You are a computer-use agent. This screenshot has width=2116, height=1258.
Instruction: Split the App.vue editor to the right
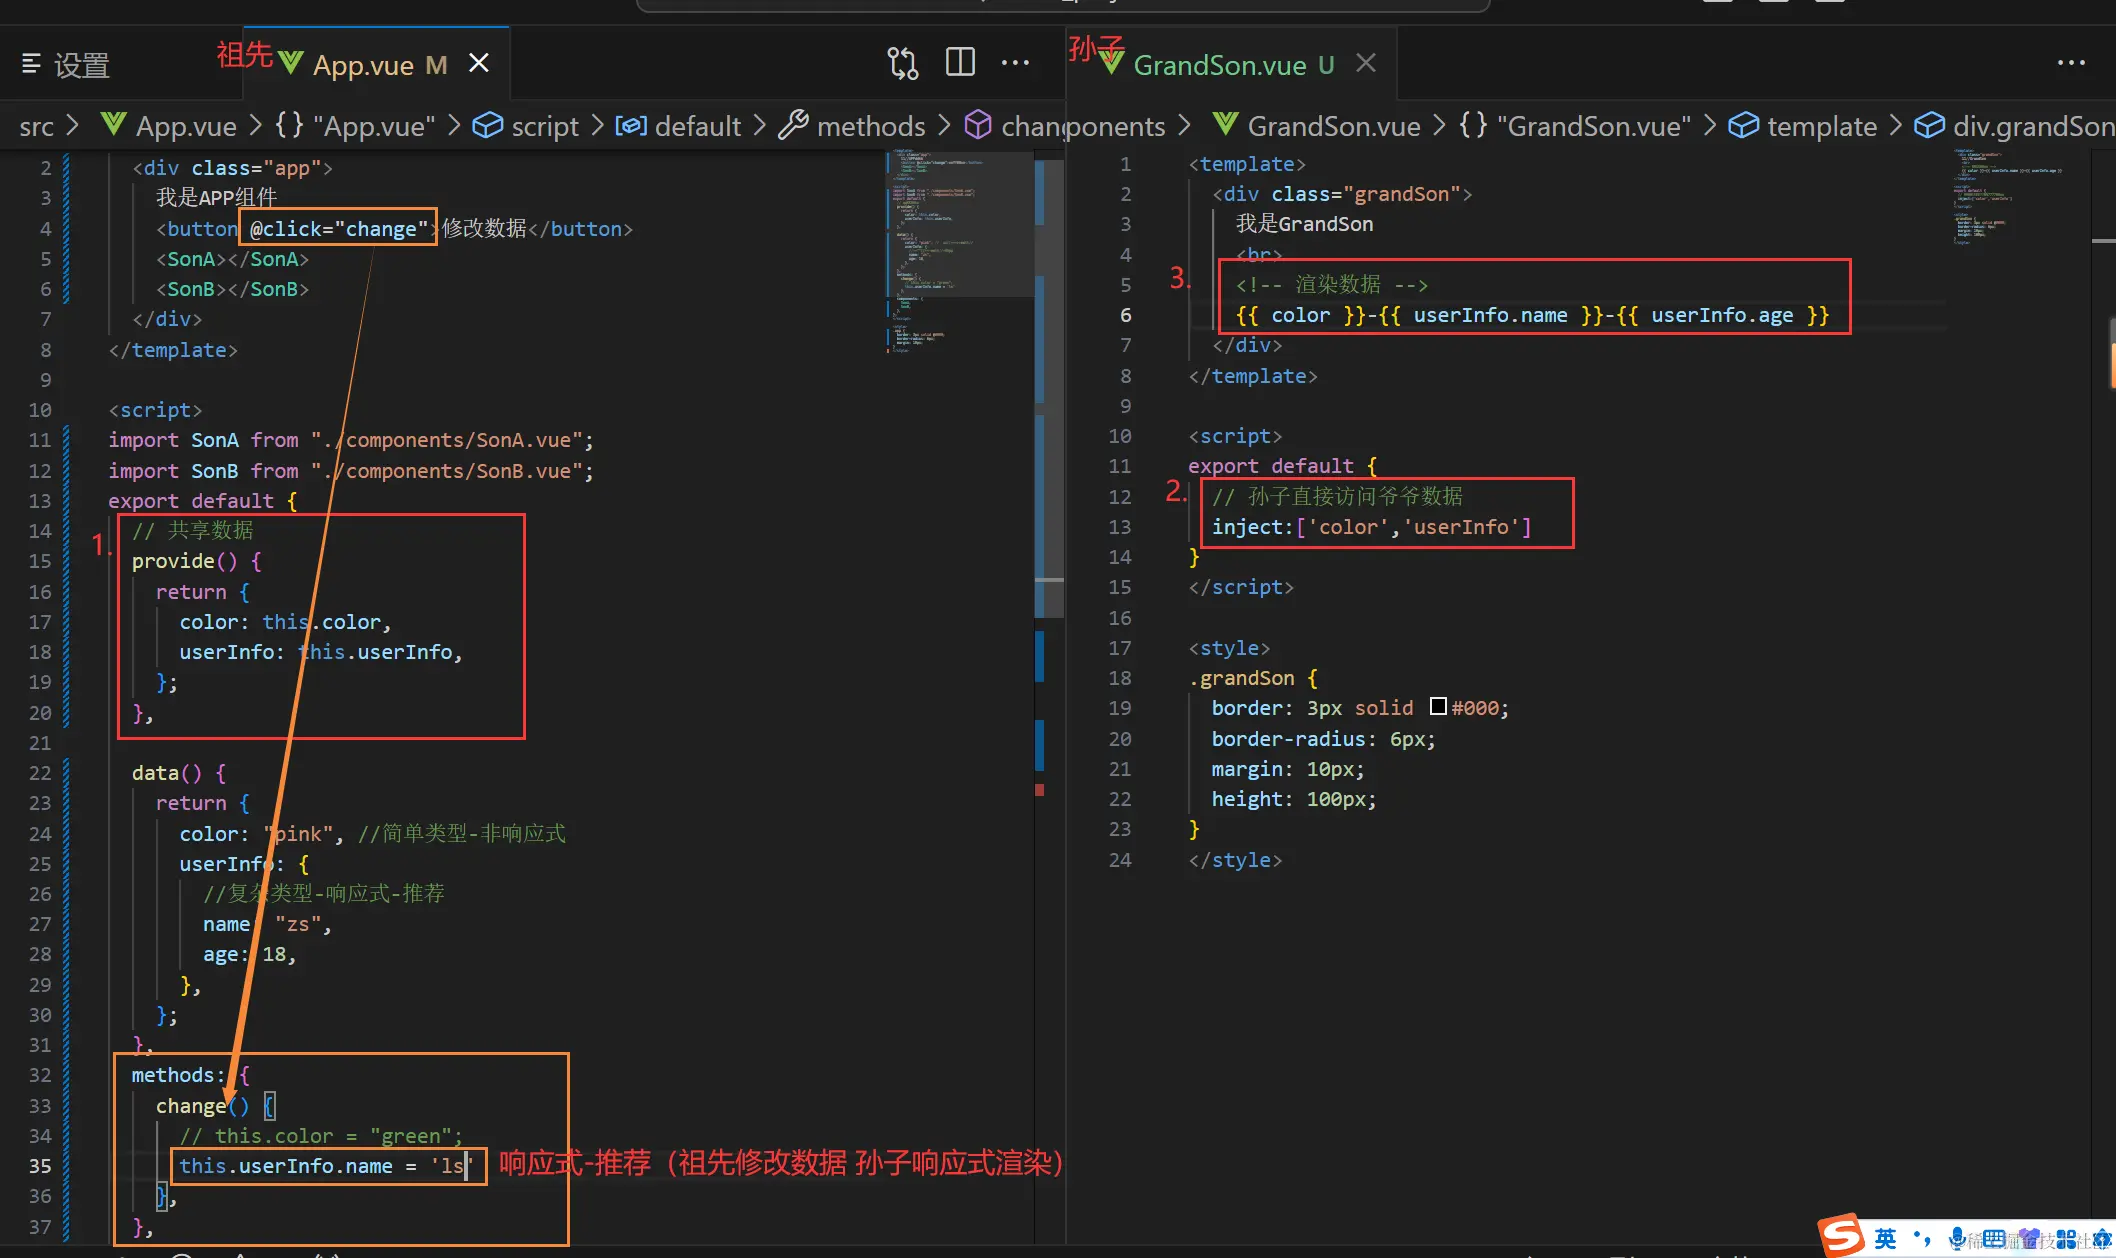pyautogui.click(x=960, y=63)
